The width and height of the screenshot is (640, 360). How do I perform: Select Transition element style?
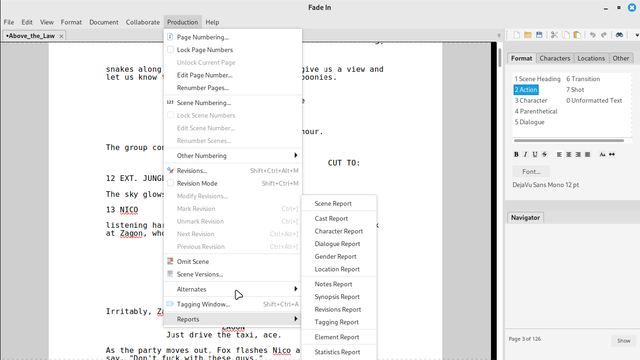pyautogui.click(x=583, y=79)
